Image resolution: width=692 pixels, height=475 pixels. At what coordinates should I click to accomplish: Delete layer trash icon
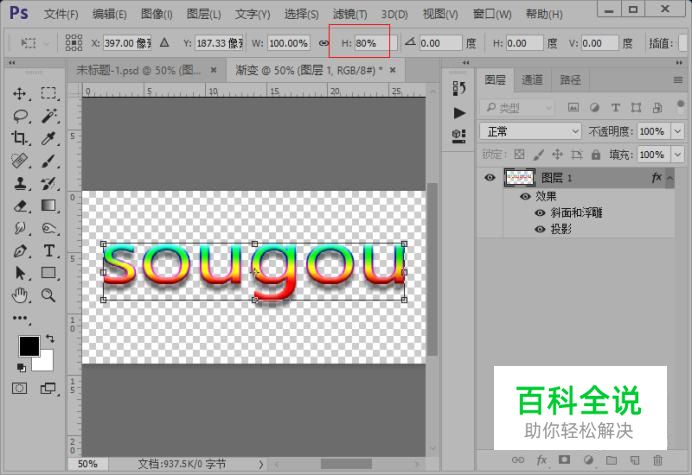[658, 460]
